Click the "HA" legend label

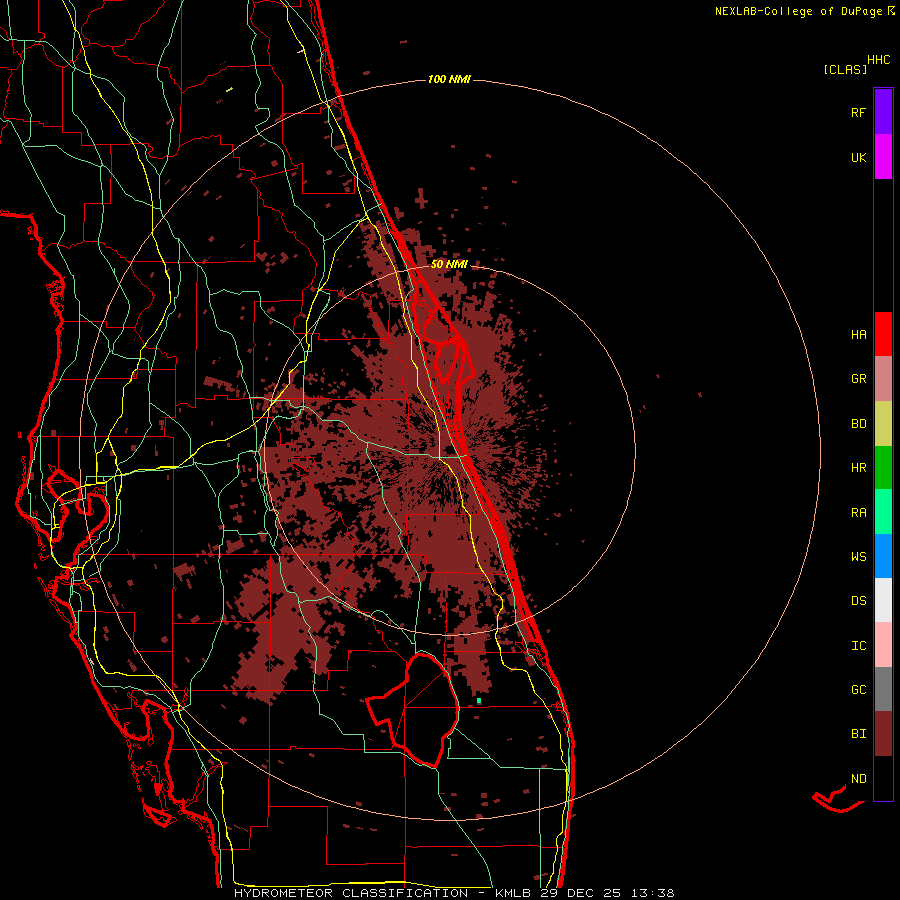point(858,334)
